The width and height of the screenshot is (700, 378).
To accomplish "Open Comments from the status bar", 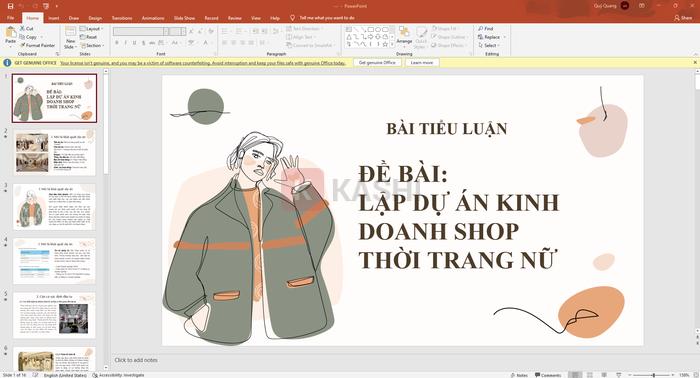I will click(548, 375).
